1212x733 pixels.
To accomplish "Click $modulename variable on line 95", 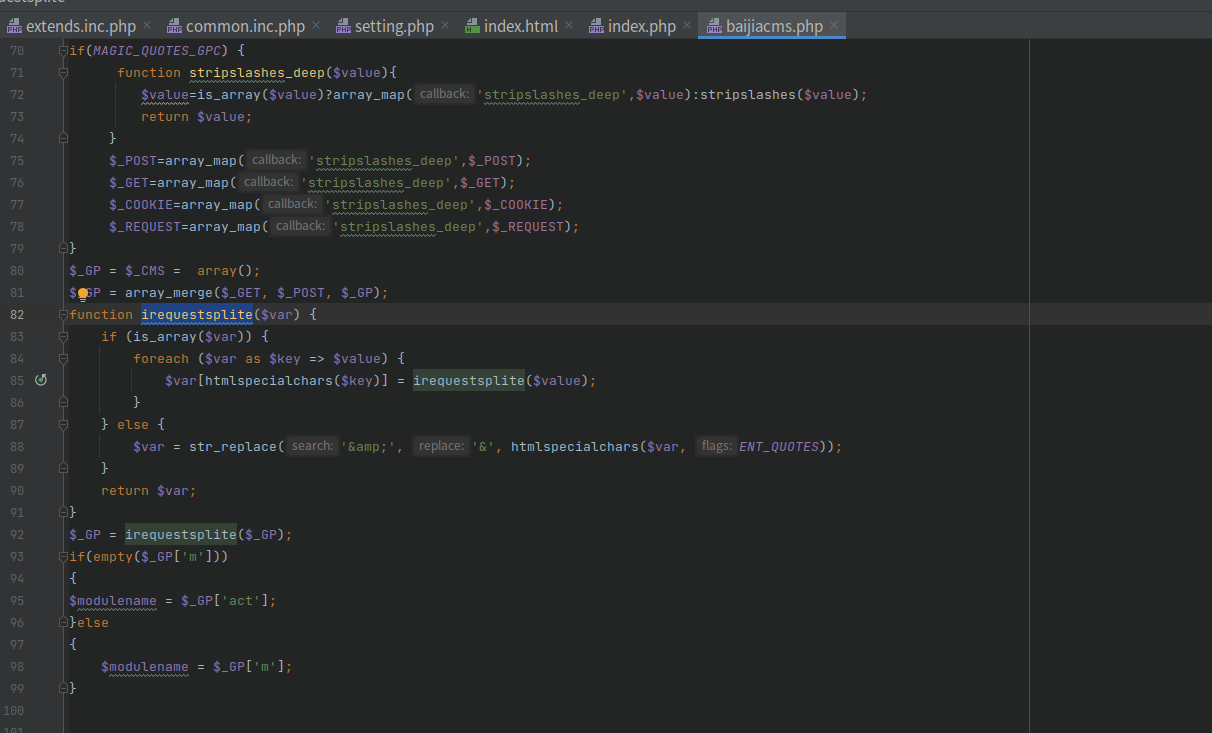I will pos(113,600).
